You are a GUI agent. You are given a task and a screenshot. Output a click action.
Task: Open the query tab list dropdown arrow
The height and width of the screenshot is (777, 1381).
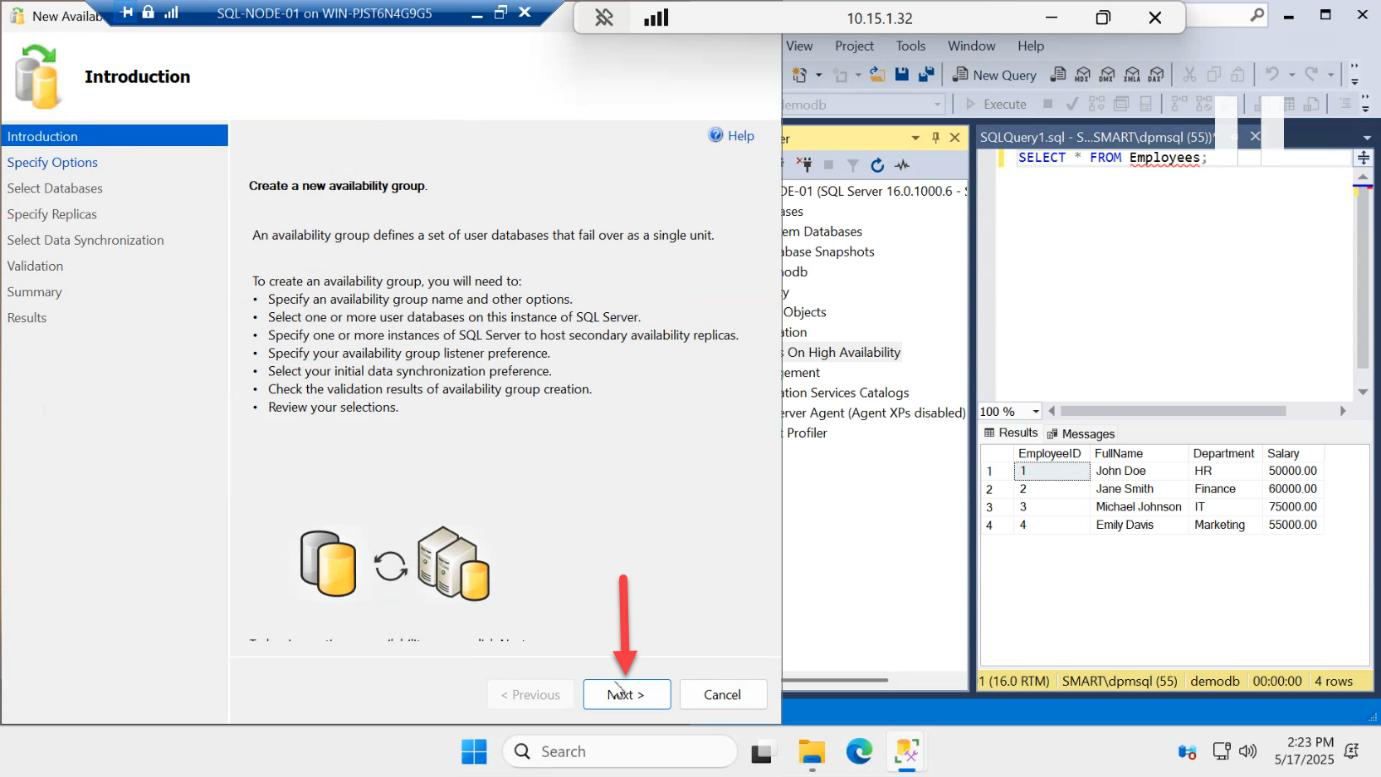[1366, 138]
